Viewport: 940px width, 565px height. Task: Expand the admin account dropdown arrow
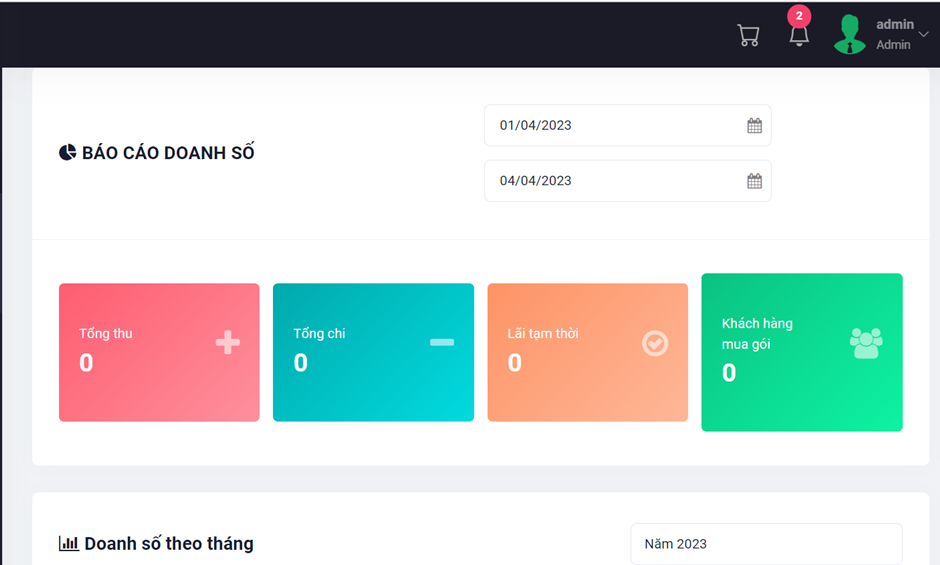tap(923, 35)
